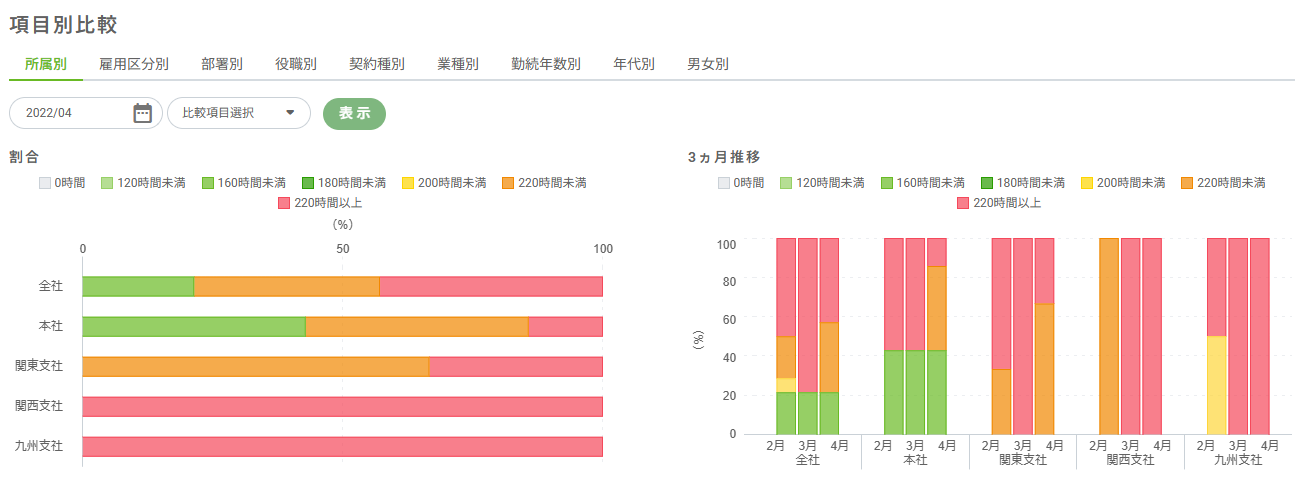
Task: Select the 役職別 tab
Action: 296,64
